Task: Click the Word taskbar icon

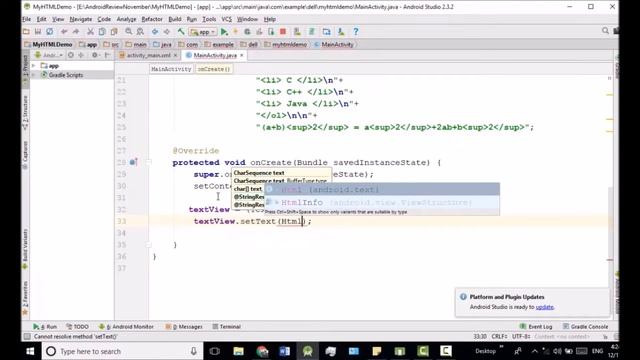Action: 284,351
